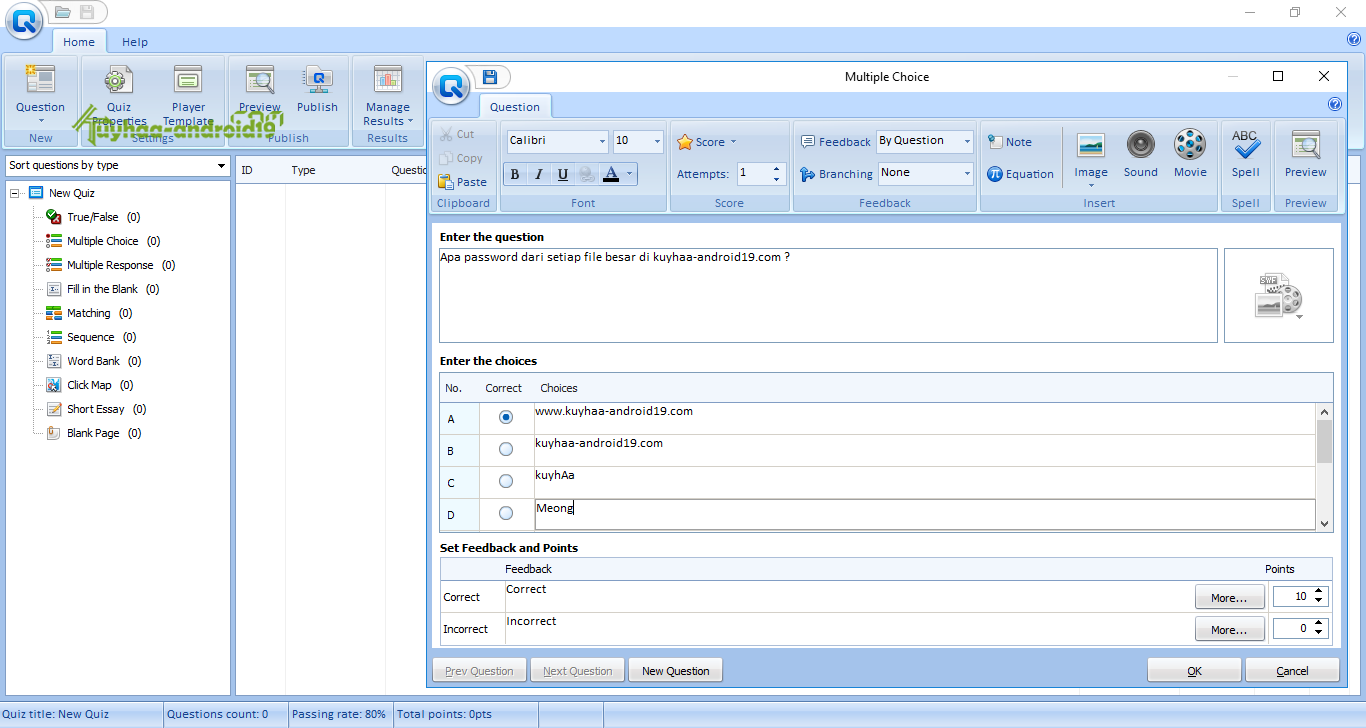Open the font name dropdown showing Calibri
Viewport: 1366px width, 728px height.
tap(602, 142)
